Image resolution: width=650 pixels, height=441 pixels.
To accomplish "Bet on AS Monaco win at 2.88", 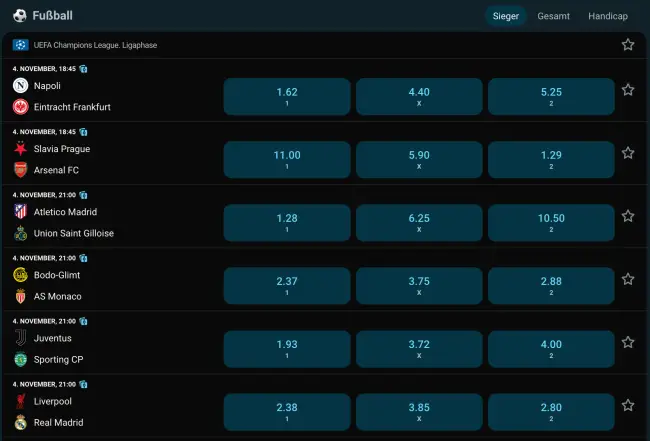I will [551, 286].
